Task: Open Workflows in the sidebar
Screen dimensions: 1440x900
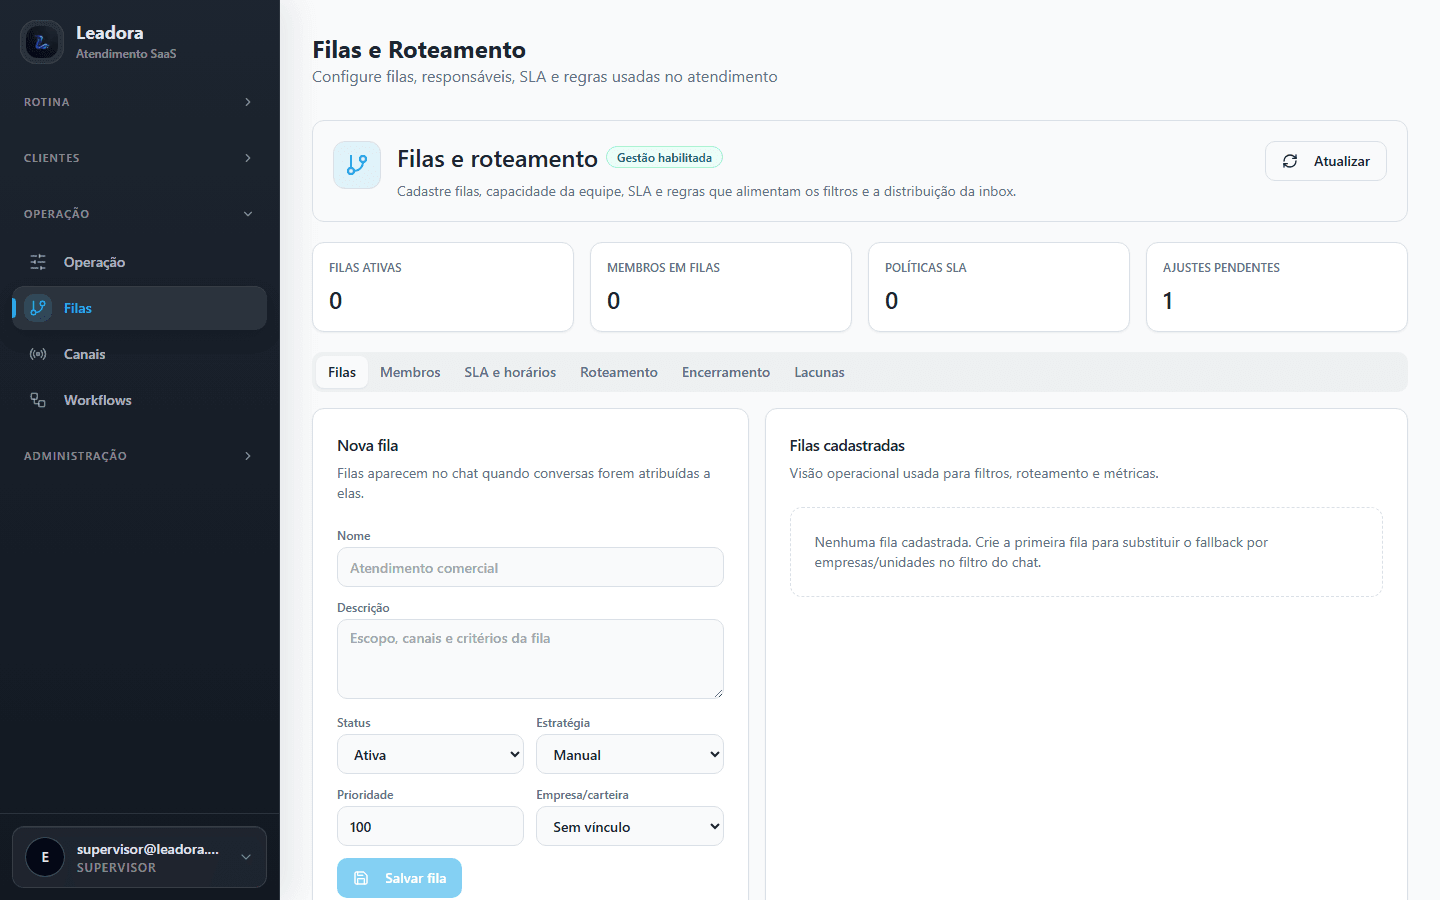Action: click(139, 400)
